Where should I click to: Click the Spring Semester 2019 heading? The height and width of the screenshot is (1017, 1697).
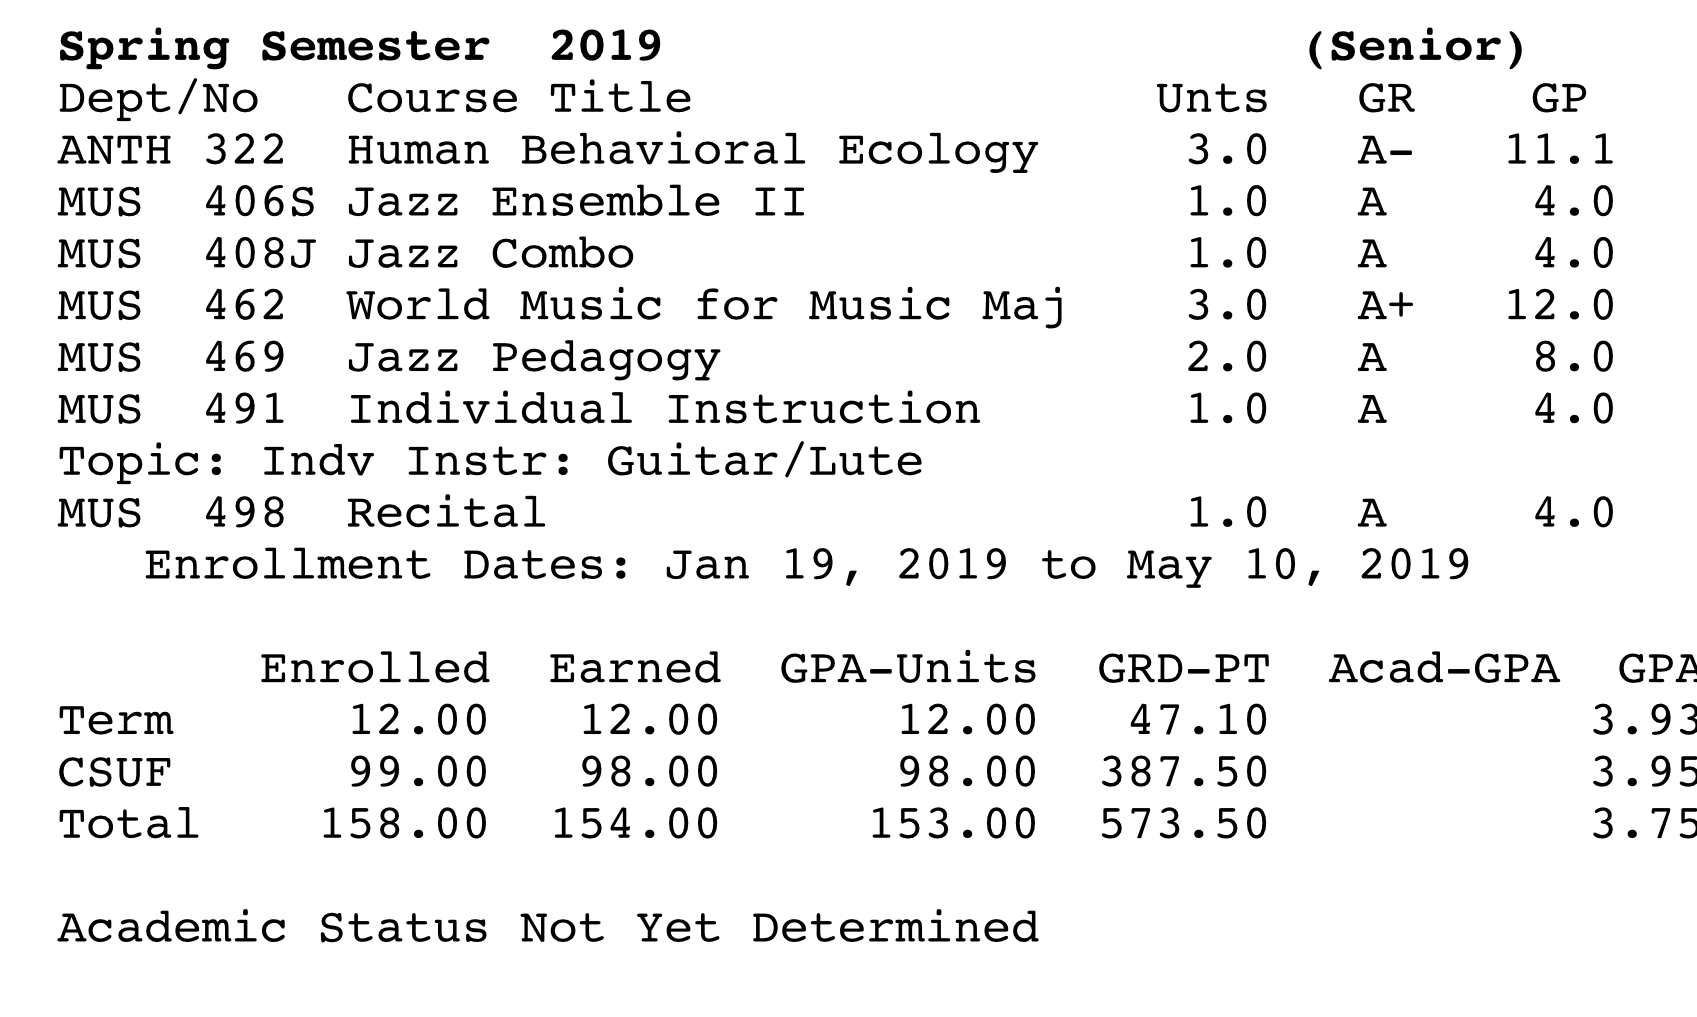click(360, 47)
